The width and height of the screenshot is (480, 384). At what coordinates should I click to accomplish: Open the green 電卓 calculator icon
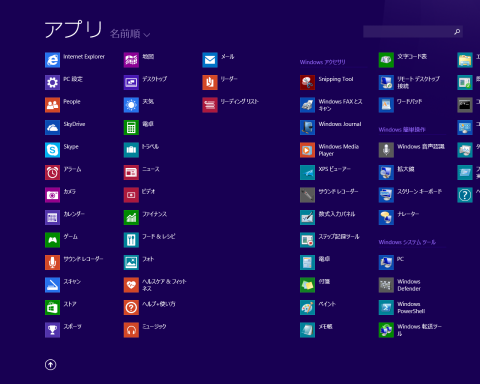pyautogui.click(x=131, y=127)
